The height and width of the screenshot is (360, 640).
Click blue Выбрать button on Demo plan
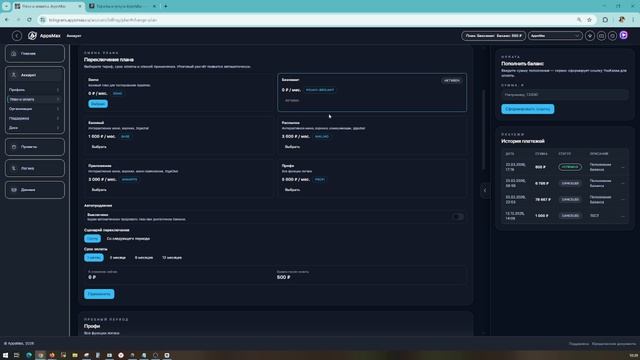pyautogui.click(x=98, y=104)
